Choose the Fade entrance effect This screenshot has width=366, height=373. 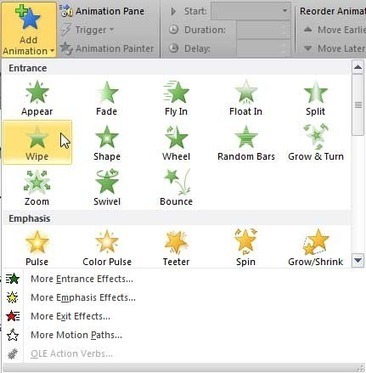coord(107,98)
